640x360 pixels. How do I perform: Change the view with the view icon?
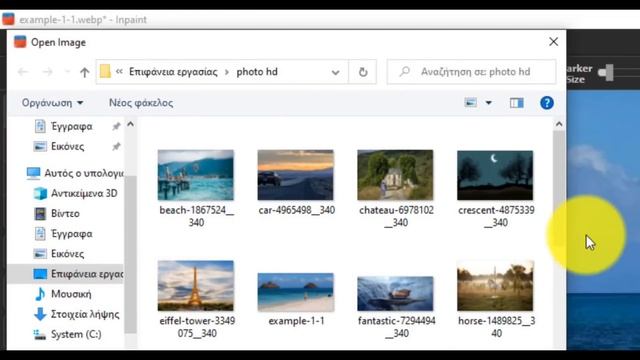(x=471, y=102)
